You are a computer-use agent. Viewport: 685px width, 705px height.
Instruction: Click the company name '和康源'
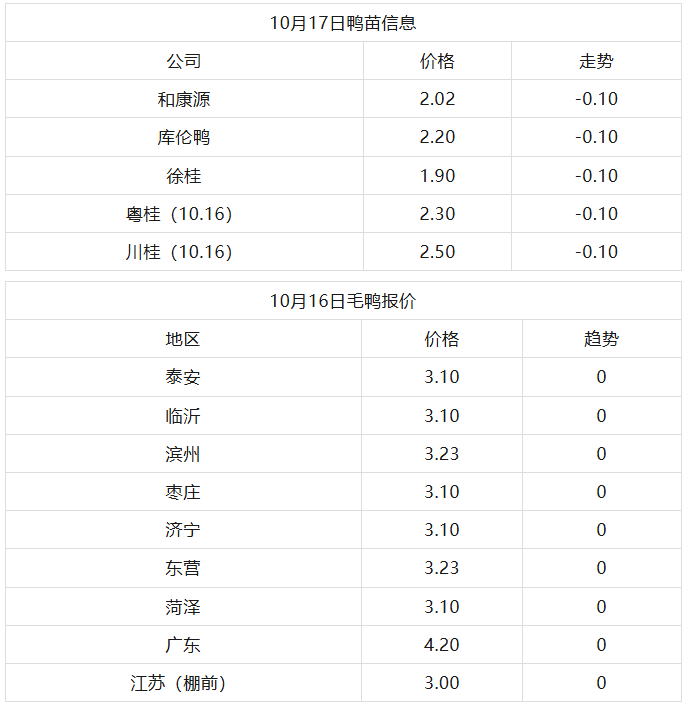[184, 99]
